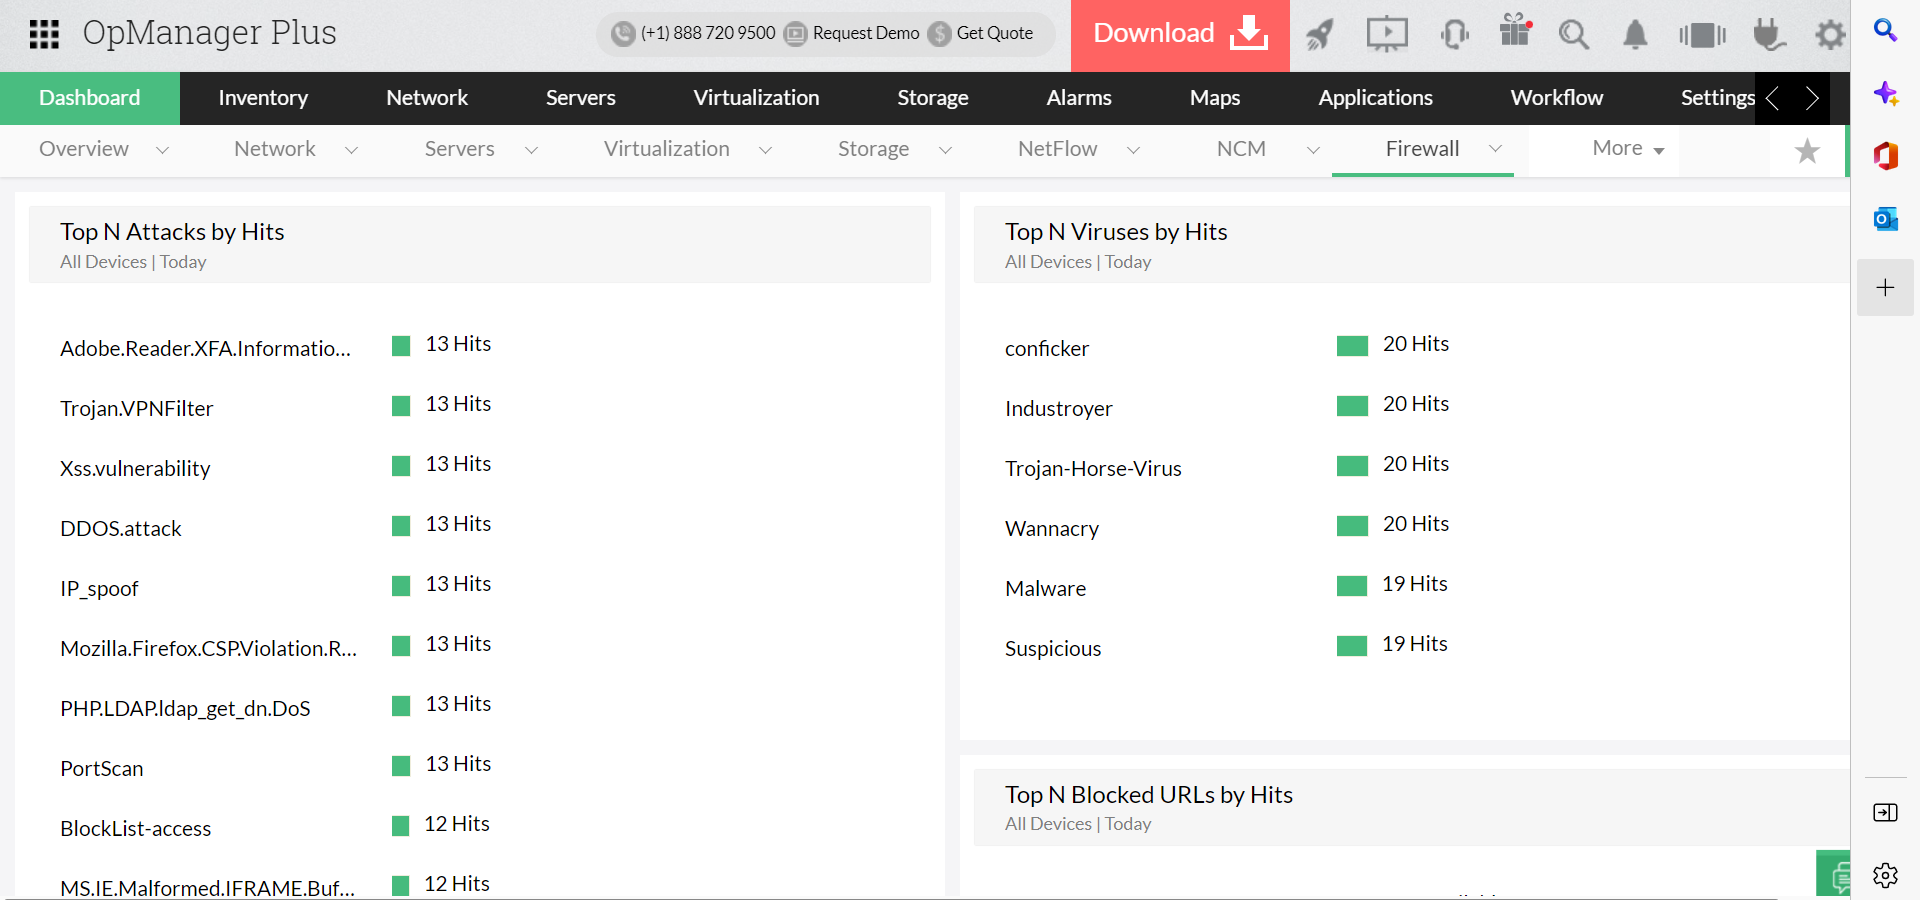Move main menu left with arrow
The image size is (1920, 900).
tap(1773, 98)
